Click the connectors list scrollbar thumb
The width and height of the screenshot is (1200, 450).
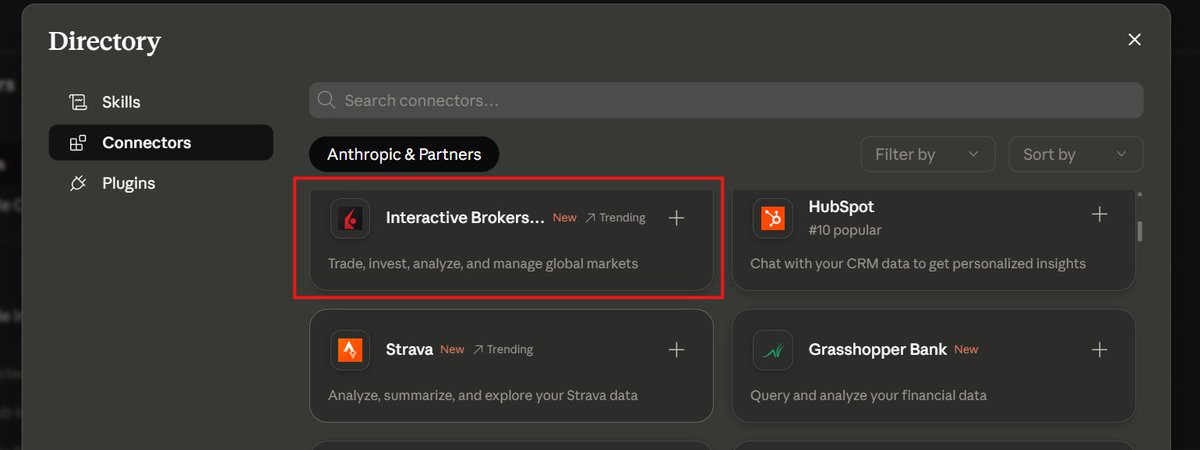pos(1139,231)
